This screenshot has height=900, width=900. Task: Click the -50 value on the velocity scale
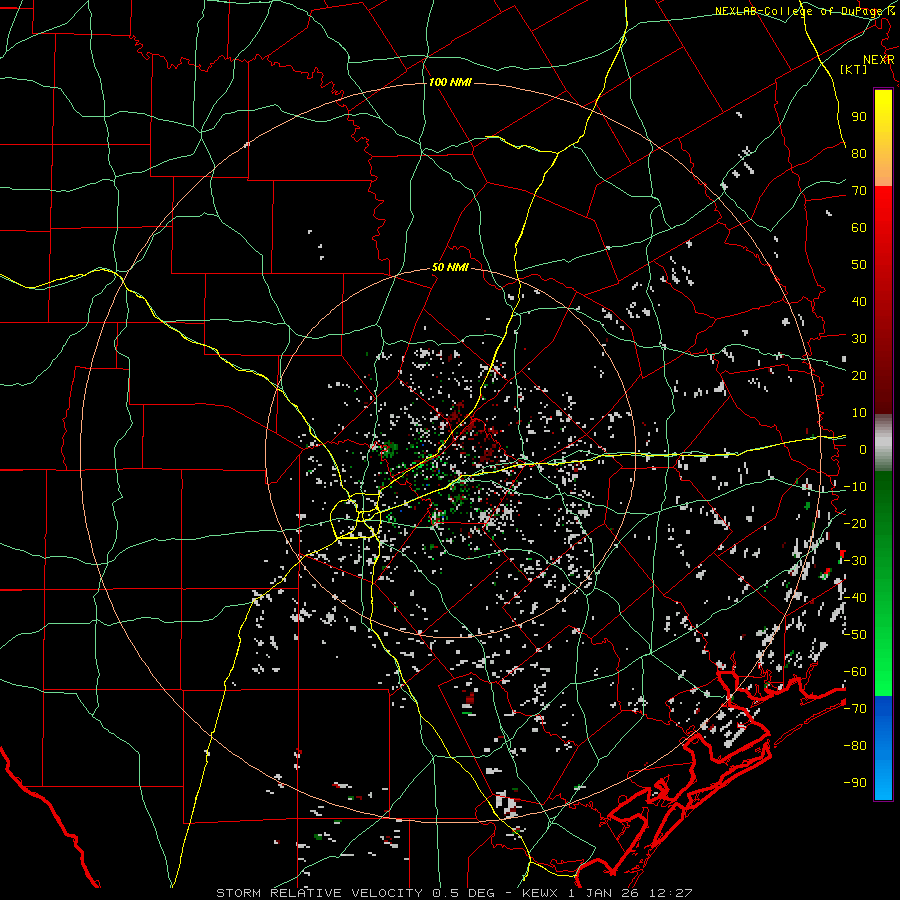point(855,635)
